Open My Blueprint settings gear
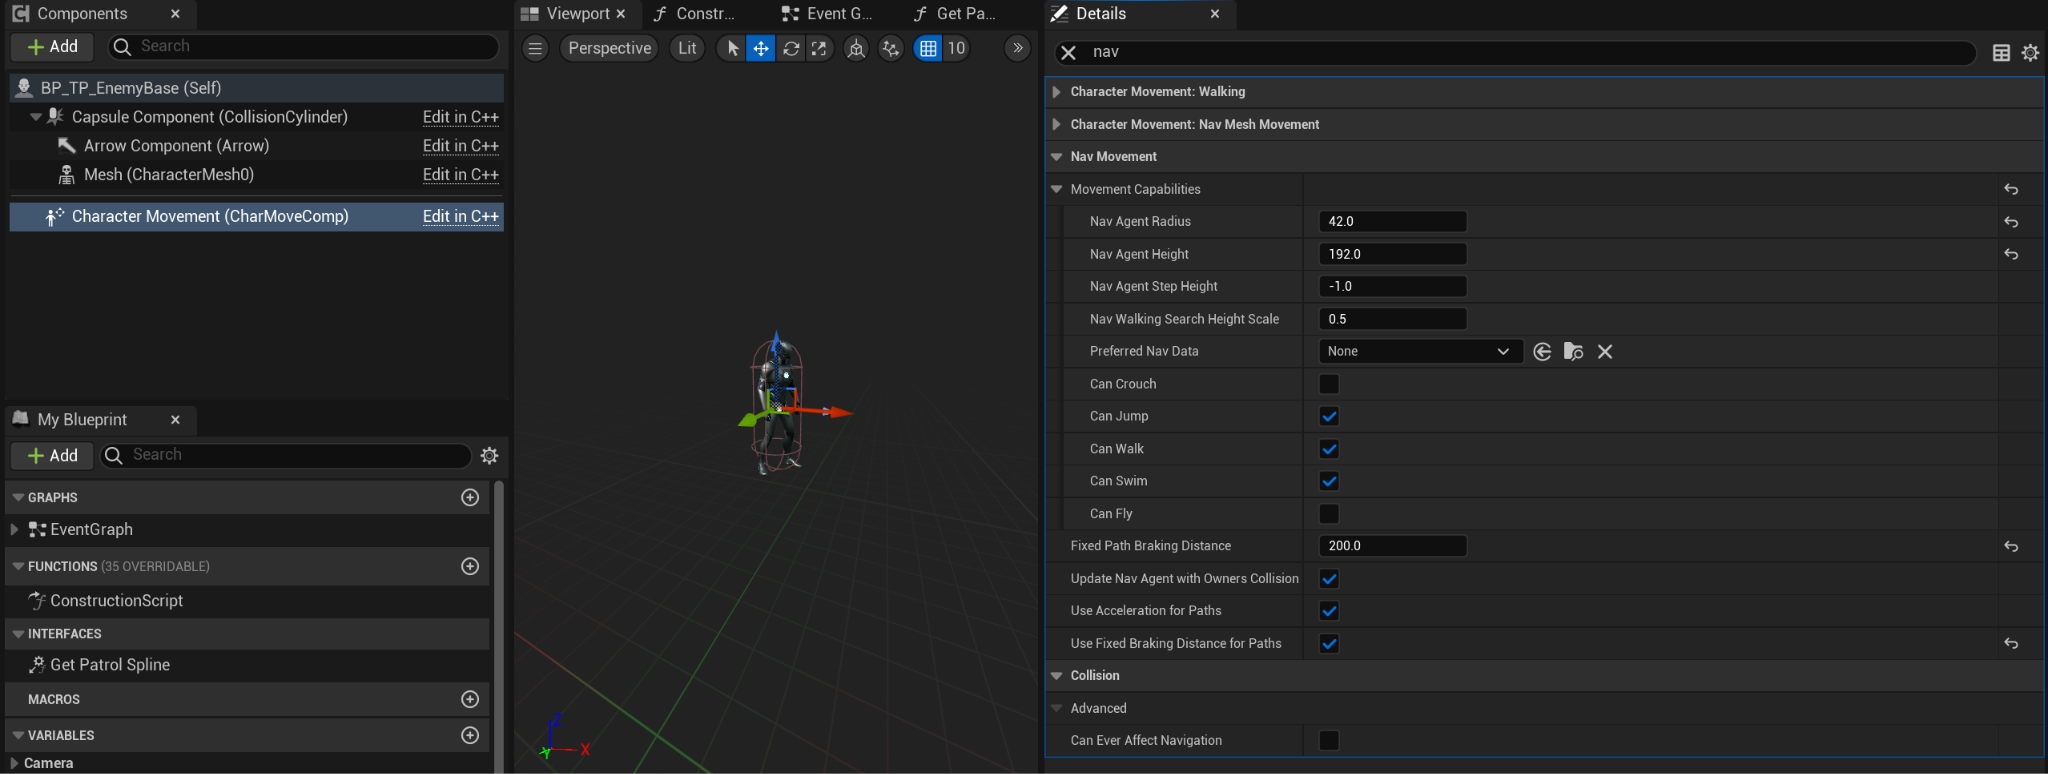The image size is (2048, 774). pyautogui.click(x=489, y=456)
